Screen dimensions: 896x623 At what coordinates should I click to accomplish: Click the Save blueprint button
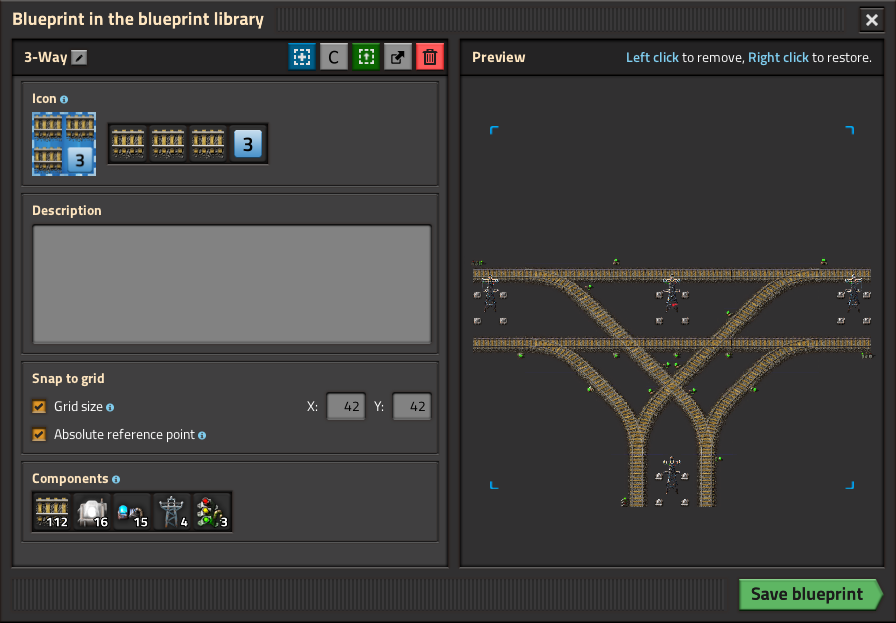pos(810,594)
